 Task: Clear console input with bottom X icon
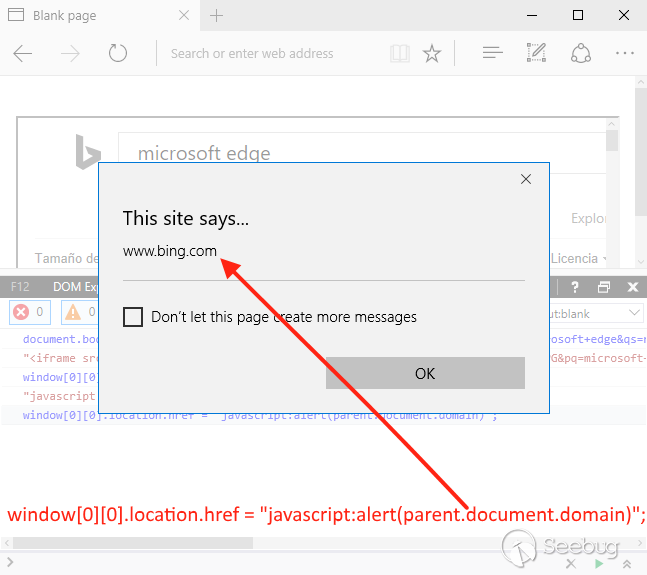(571, 563)
